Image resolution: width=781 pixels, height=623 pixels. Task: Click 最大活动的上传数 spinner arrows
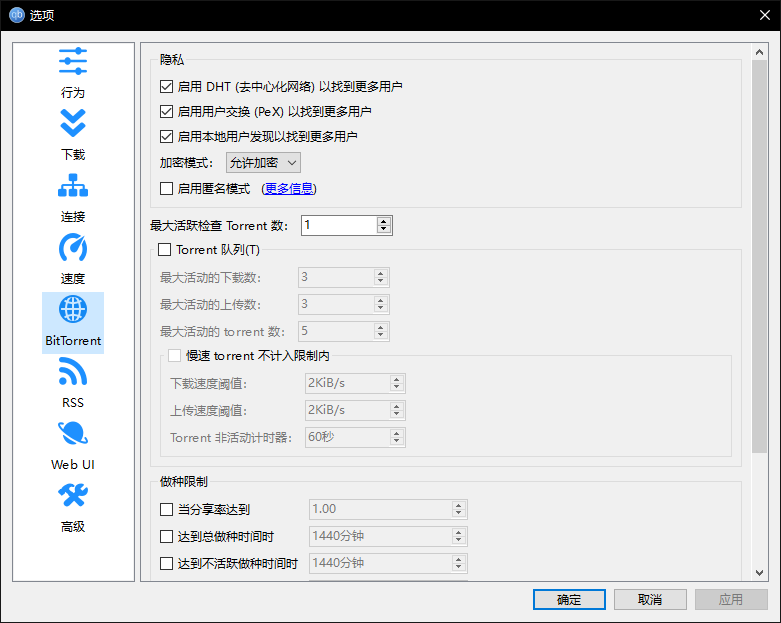[x=381, y=304]
